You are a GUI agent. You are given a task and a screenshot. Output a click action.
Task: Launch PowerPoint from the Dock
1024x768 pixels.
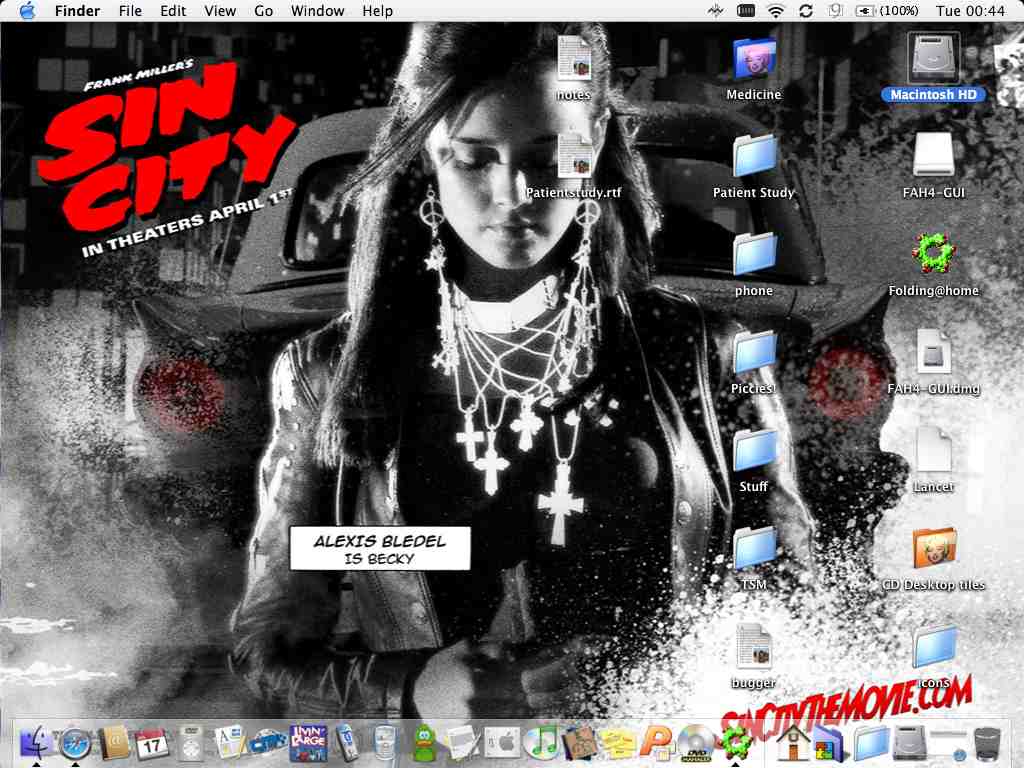pyautogui.click(x=657, y=743)
